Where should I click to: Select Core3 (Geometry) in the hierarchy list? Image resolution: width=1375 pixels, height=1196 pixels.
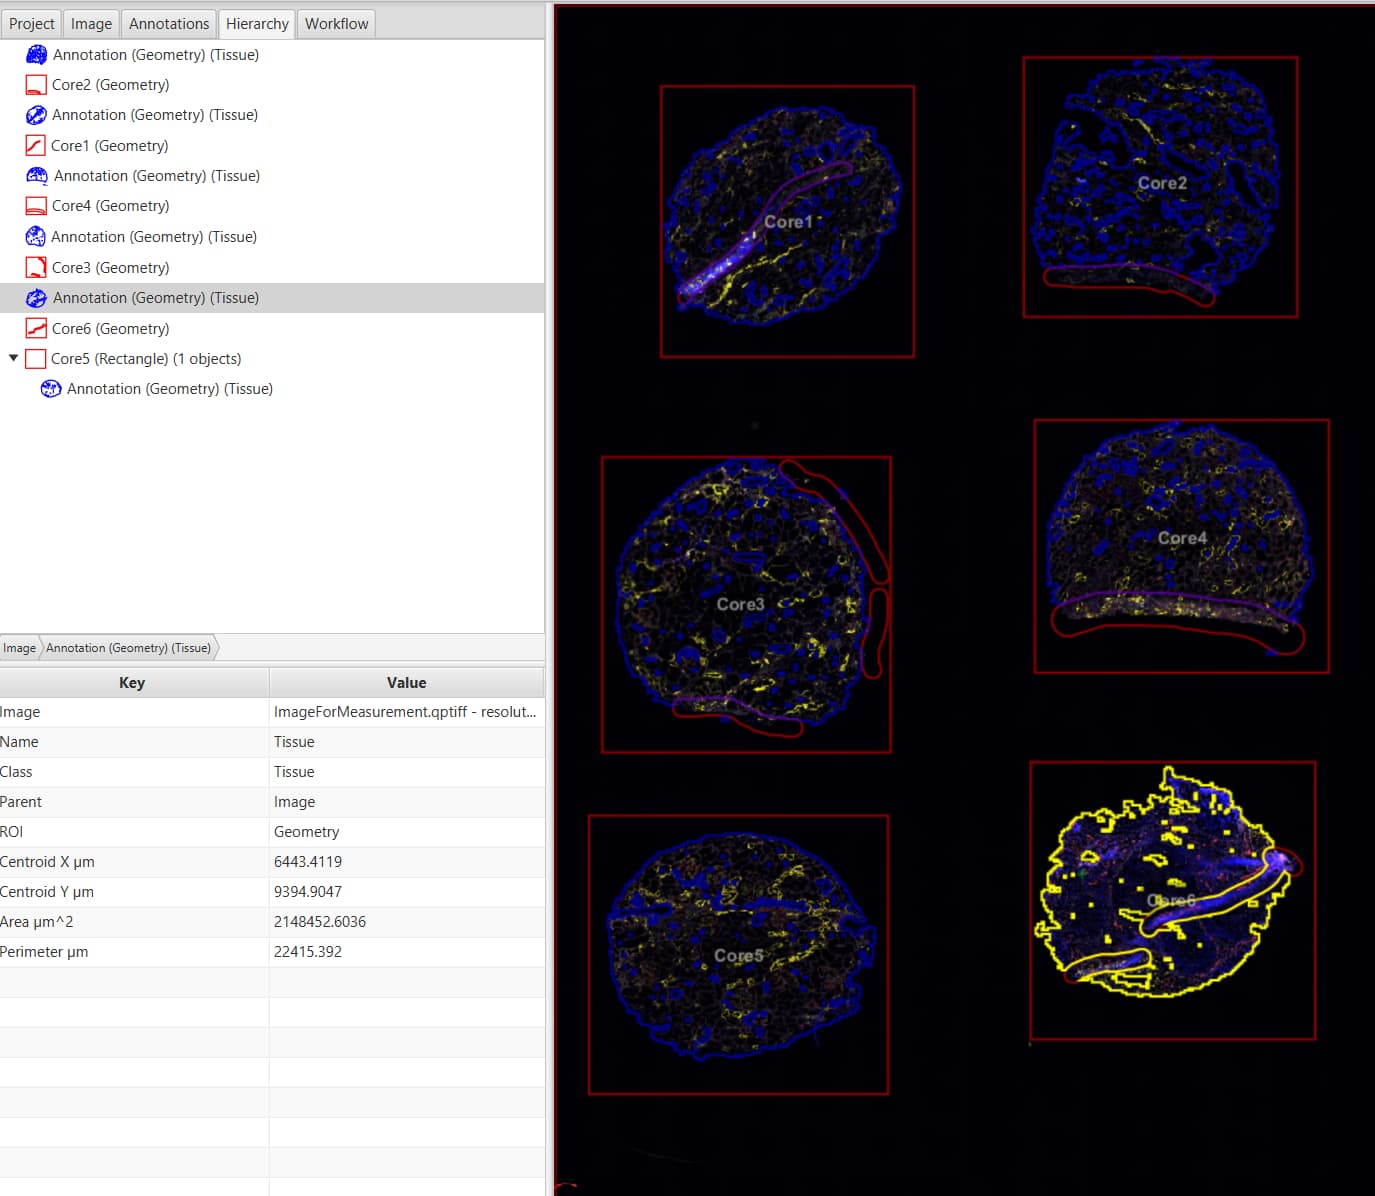point(110,267)
